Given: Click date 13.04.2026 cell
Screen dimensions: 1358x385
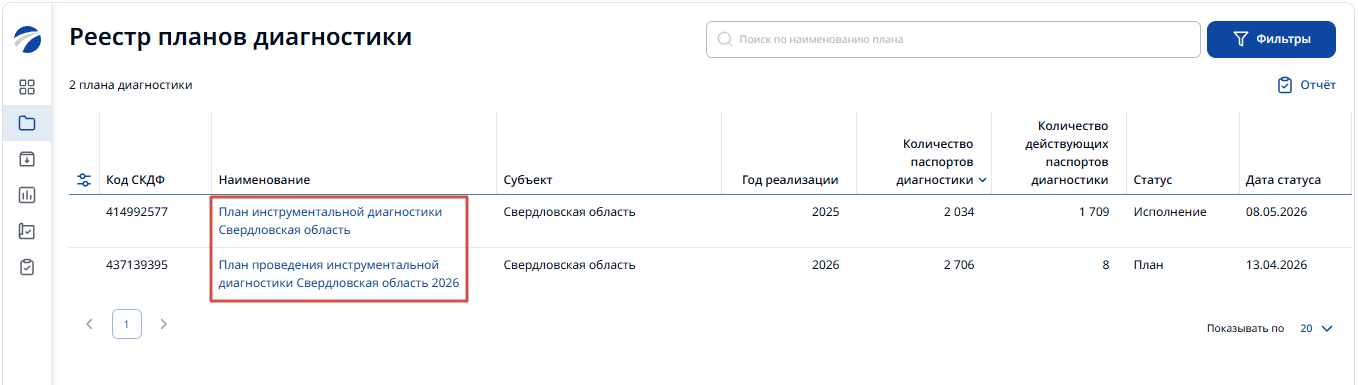Looking at the screenshot, I should coord(1277,265).
